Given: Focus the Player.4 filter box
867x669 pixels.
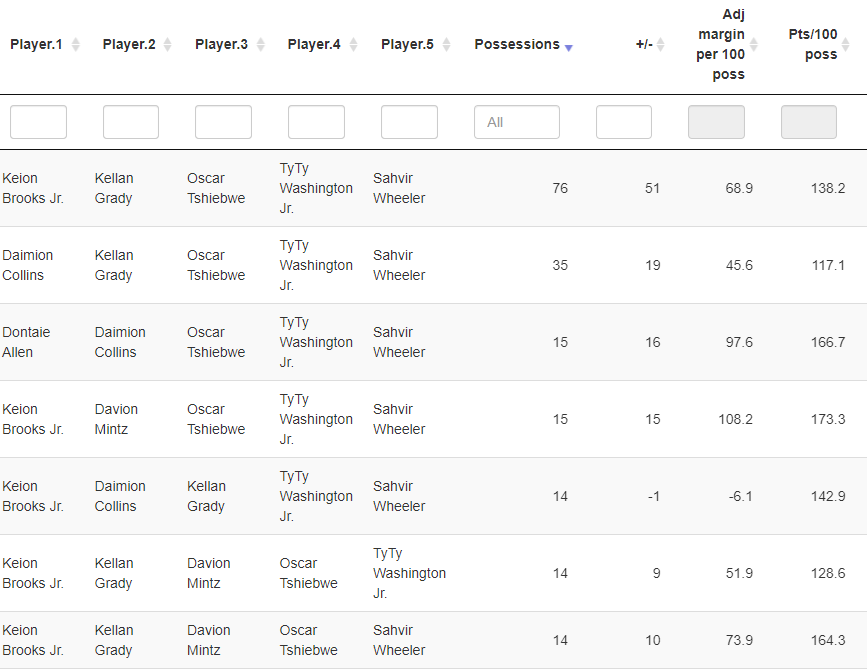Looking at the screenshot, I should tap(316, 122).
